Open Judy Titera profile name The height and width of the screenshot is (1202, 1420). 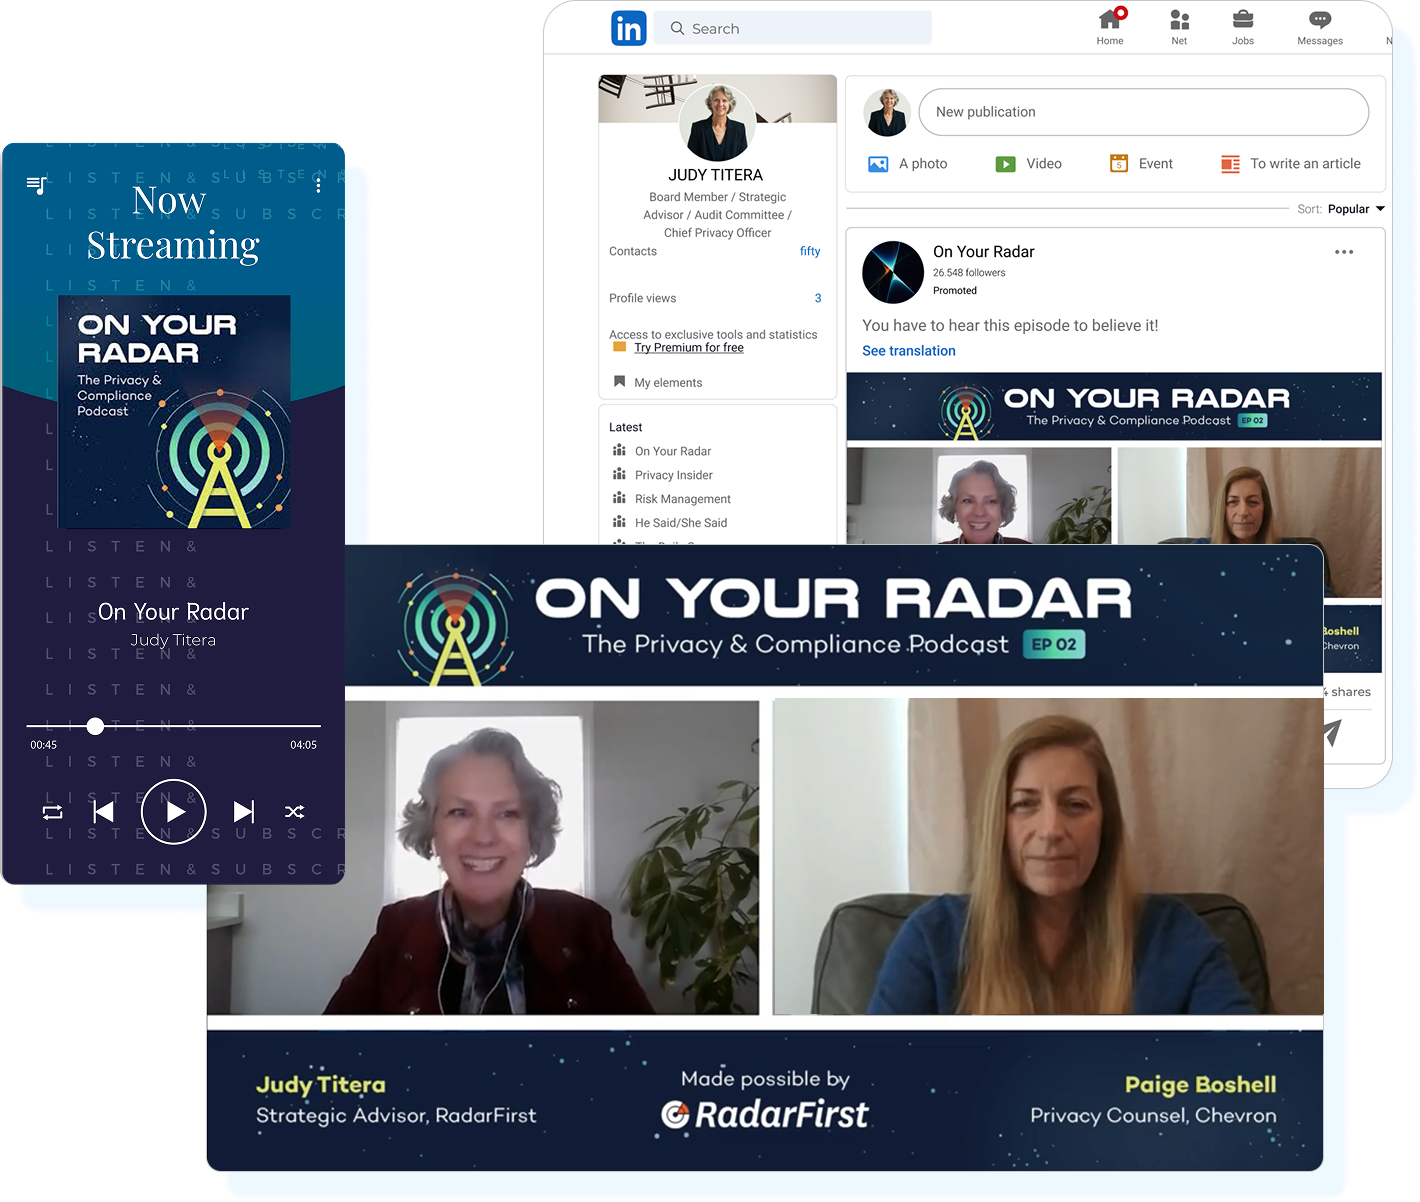pos(716,175)
